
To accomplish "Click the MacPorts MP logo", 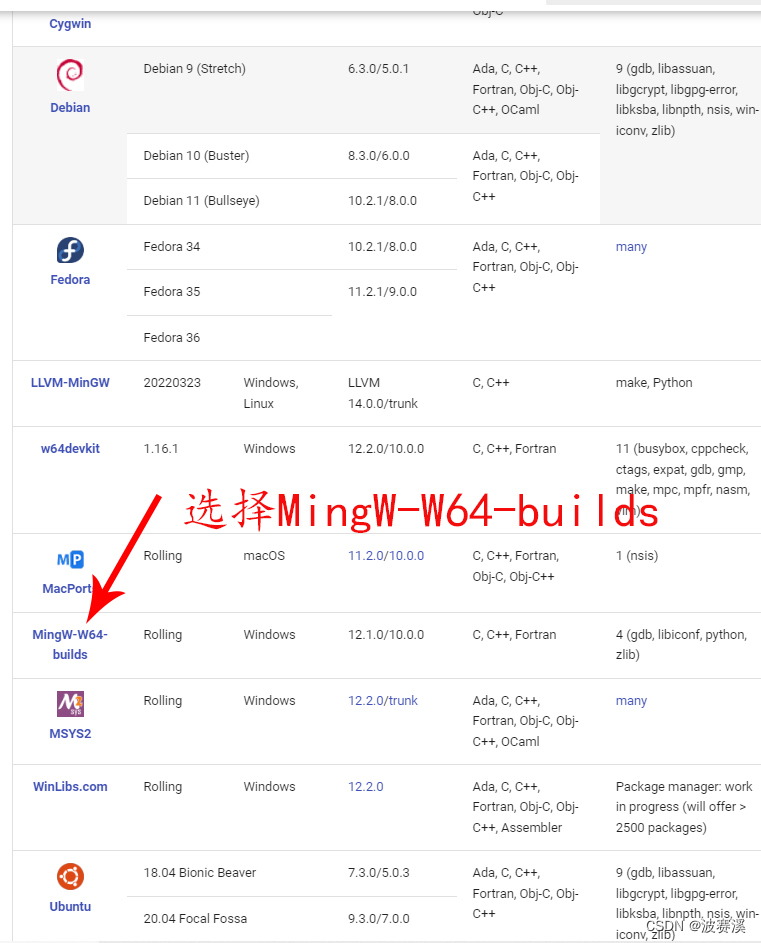I will [x=70, y=560].
